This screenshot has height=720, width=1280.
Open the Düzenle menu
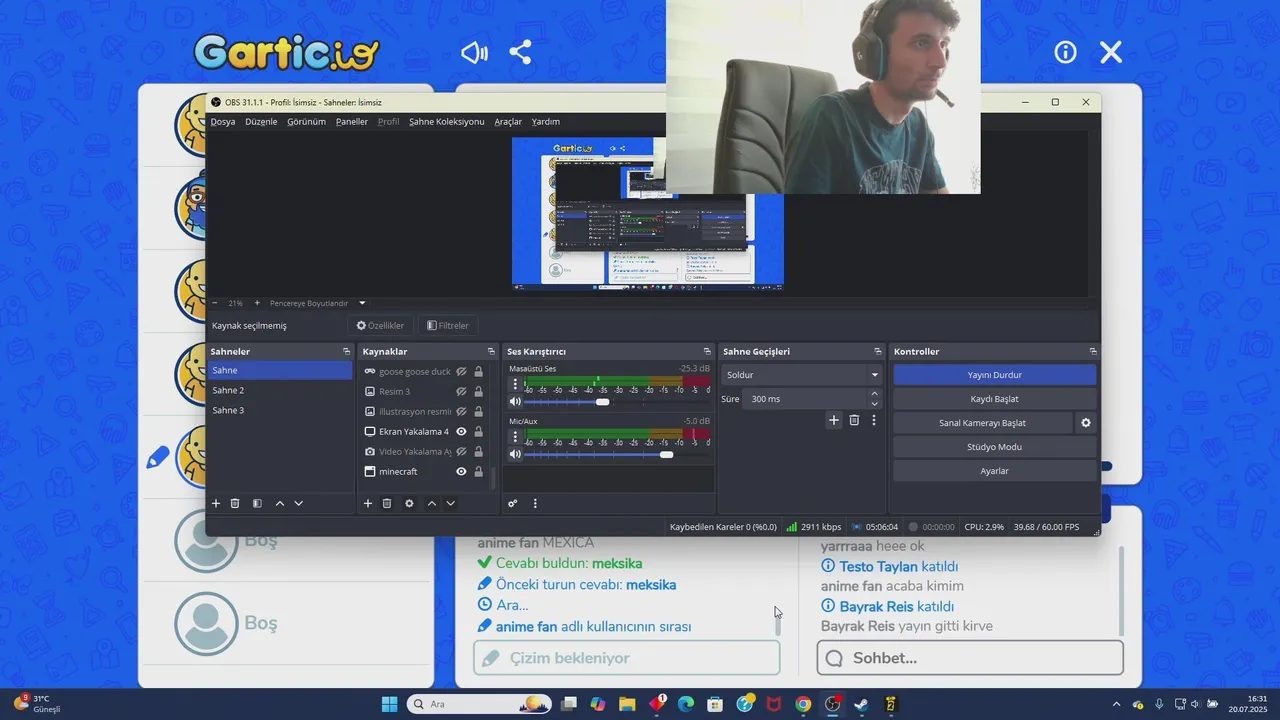pyautogui.click(x=261, y=122)
